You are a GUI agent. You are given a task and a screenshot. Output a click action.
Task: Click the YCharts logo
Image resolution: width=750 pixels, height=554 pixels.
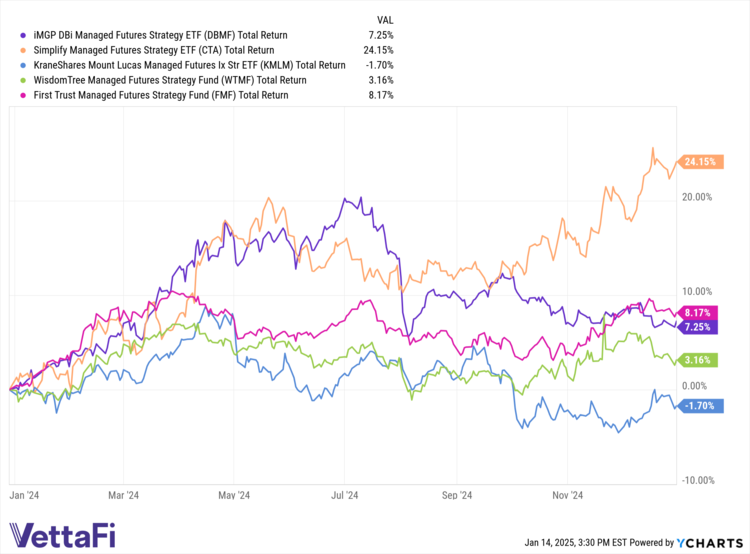pos(708,543)
